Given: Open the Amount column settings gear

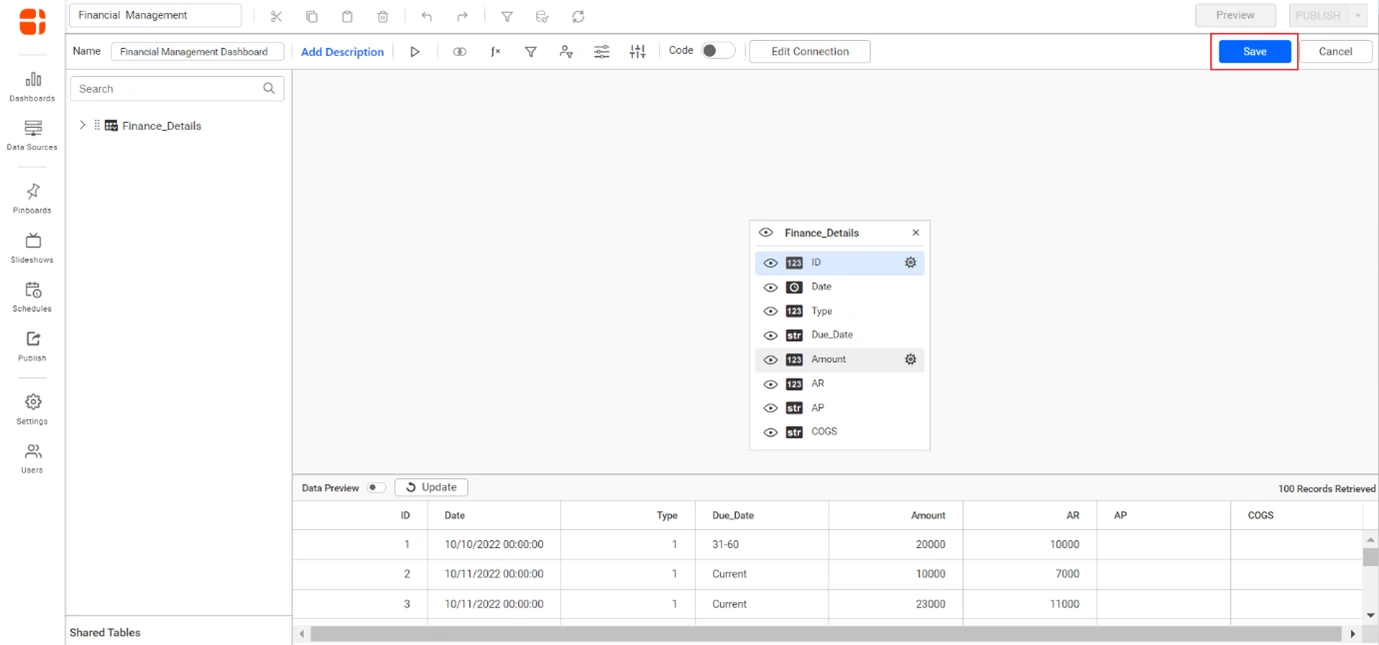Looking at the screenshot, I should [x=909, y=359].
